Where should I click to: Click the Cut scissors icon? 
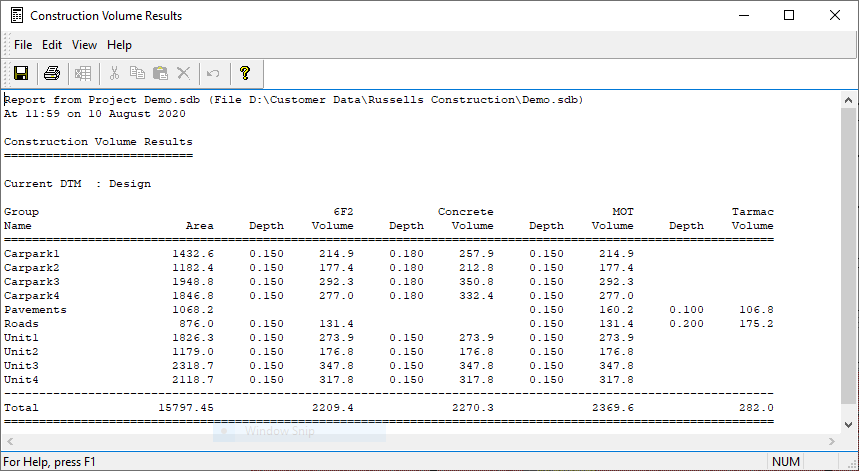click(x=114, y=73)
